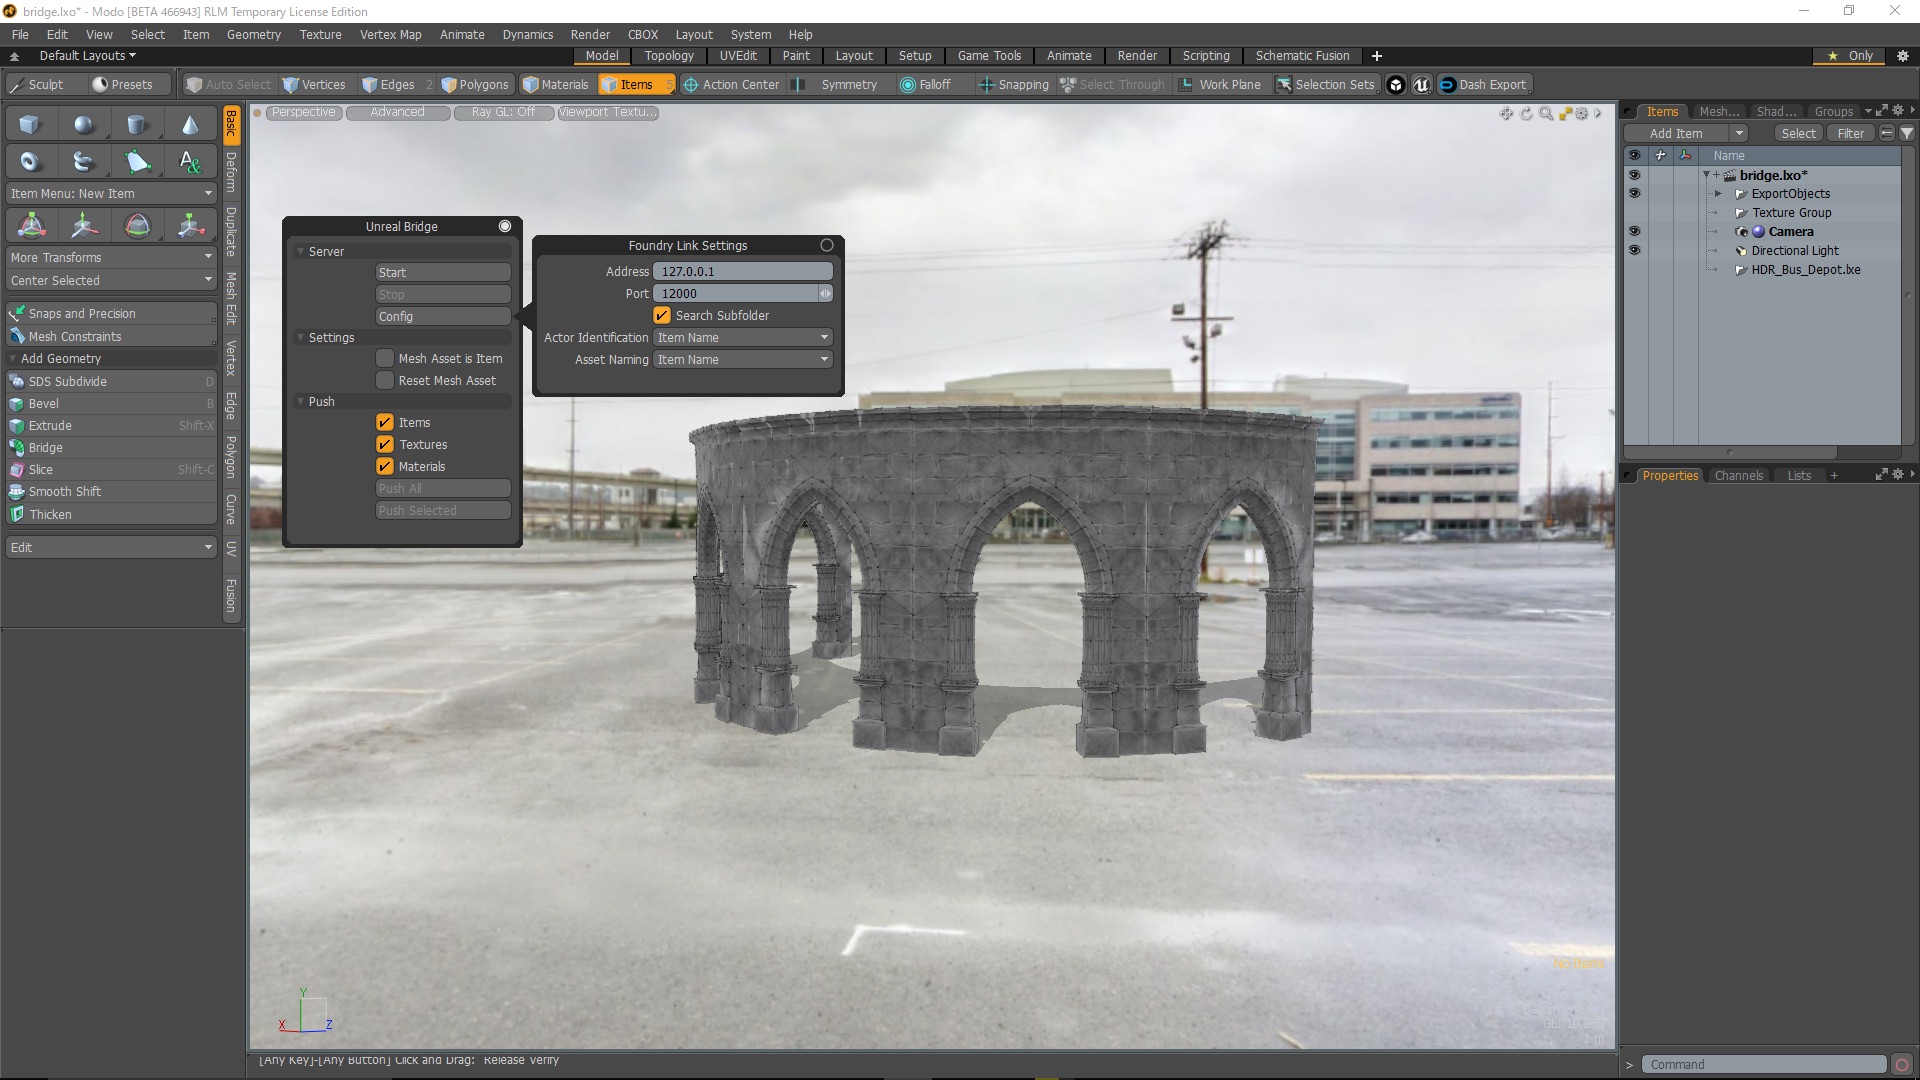This screenshot has height=1080, width=1920.
Task: Select the Text tool in Add Geometry
Action: coord(190,161)
